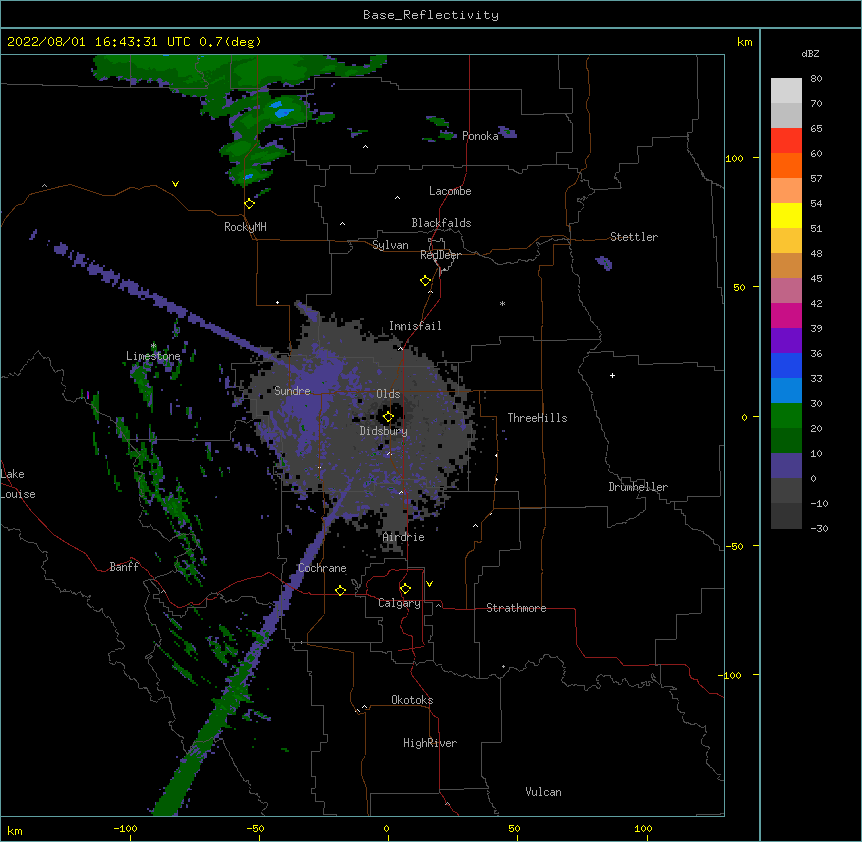This screenshot has height=842, width=862.
Task: Click the RockyMH label
Action: 245,227
